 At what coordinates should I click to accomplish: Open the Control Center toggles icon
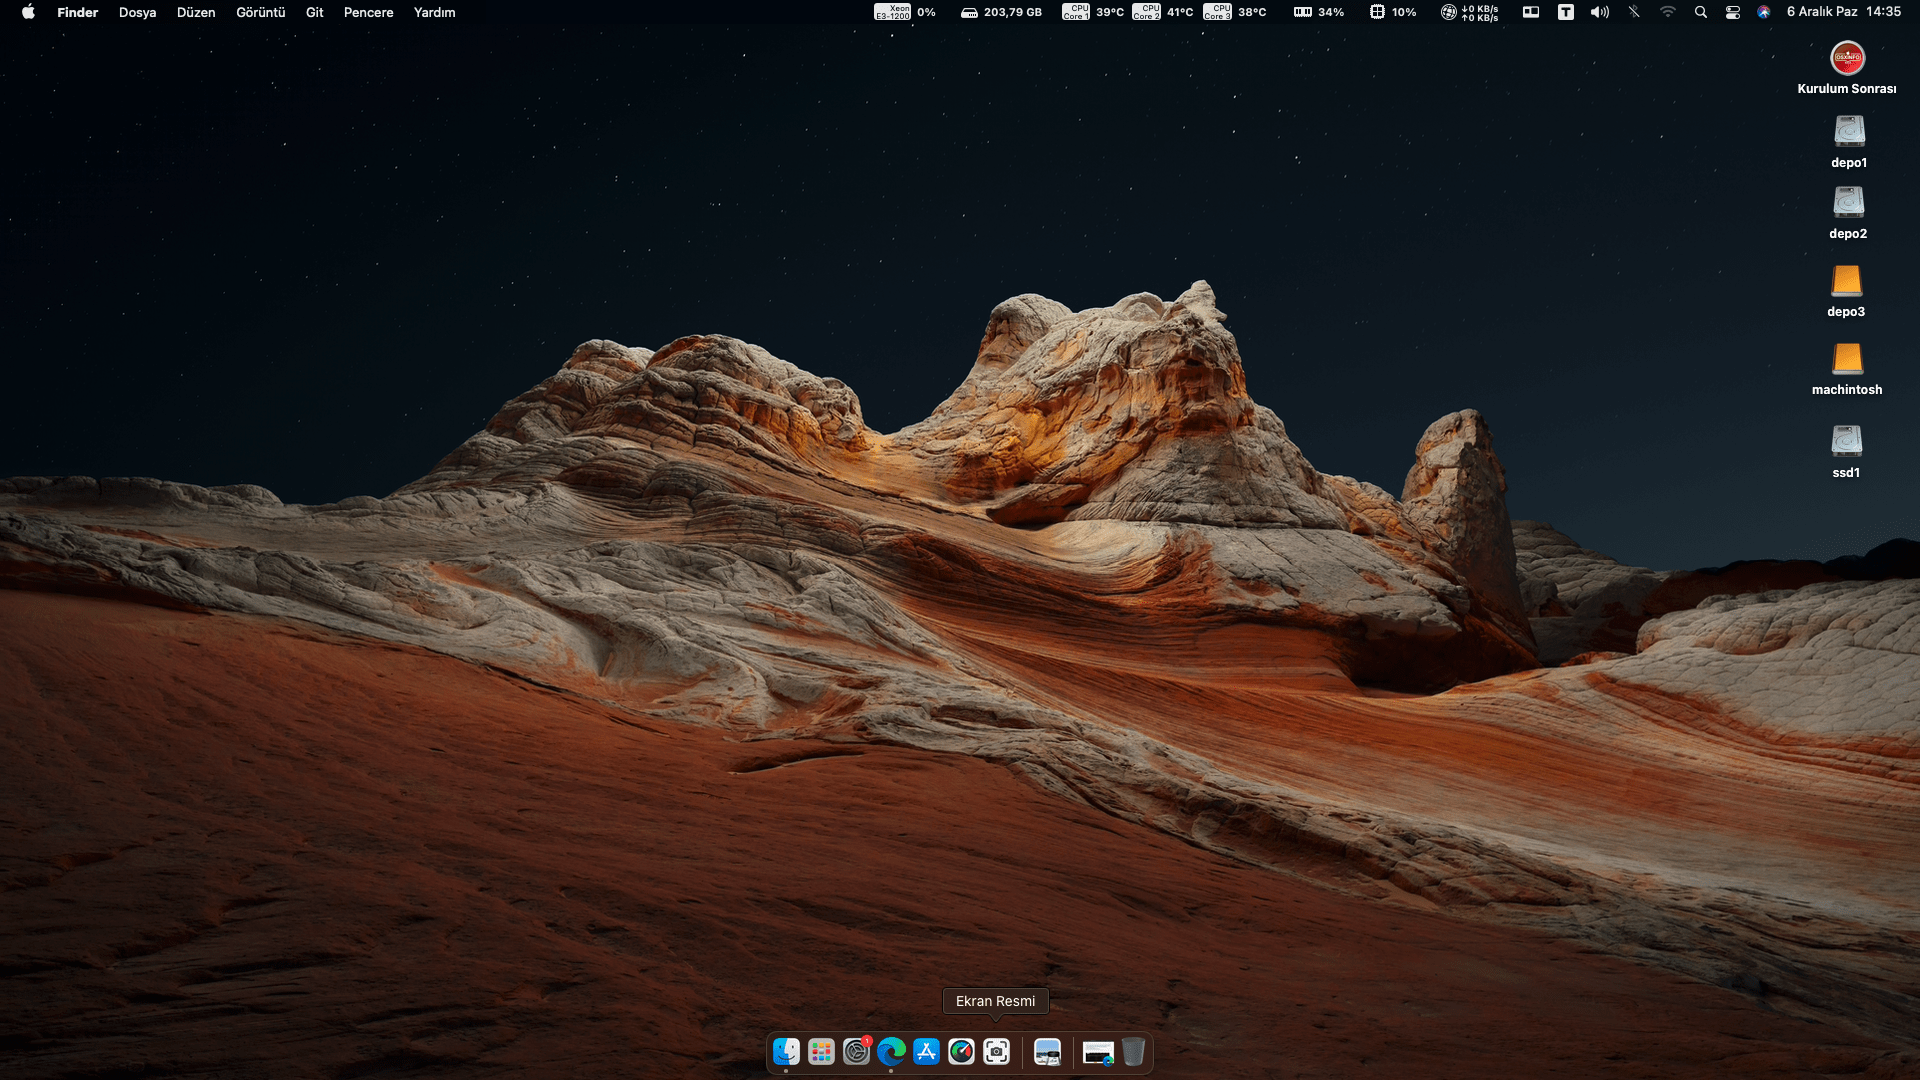(x=1733, y=12)
